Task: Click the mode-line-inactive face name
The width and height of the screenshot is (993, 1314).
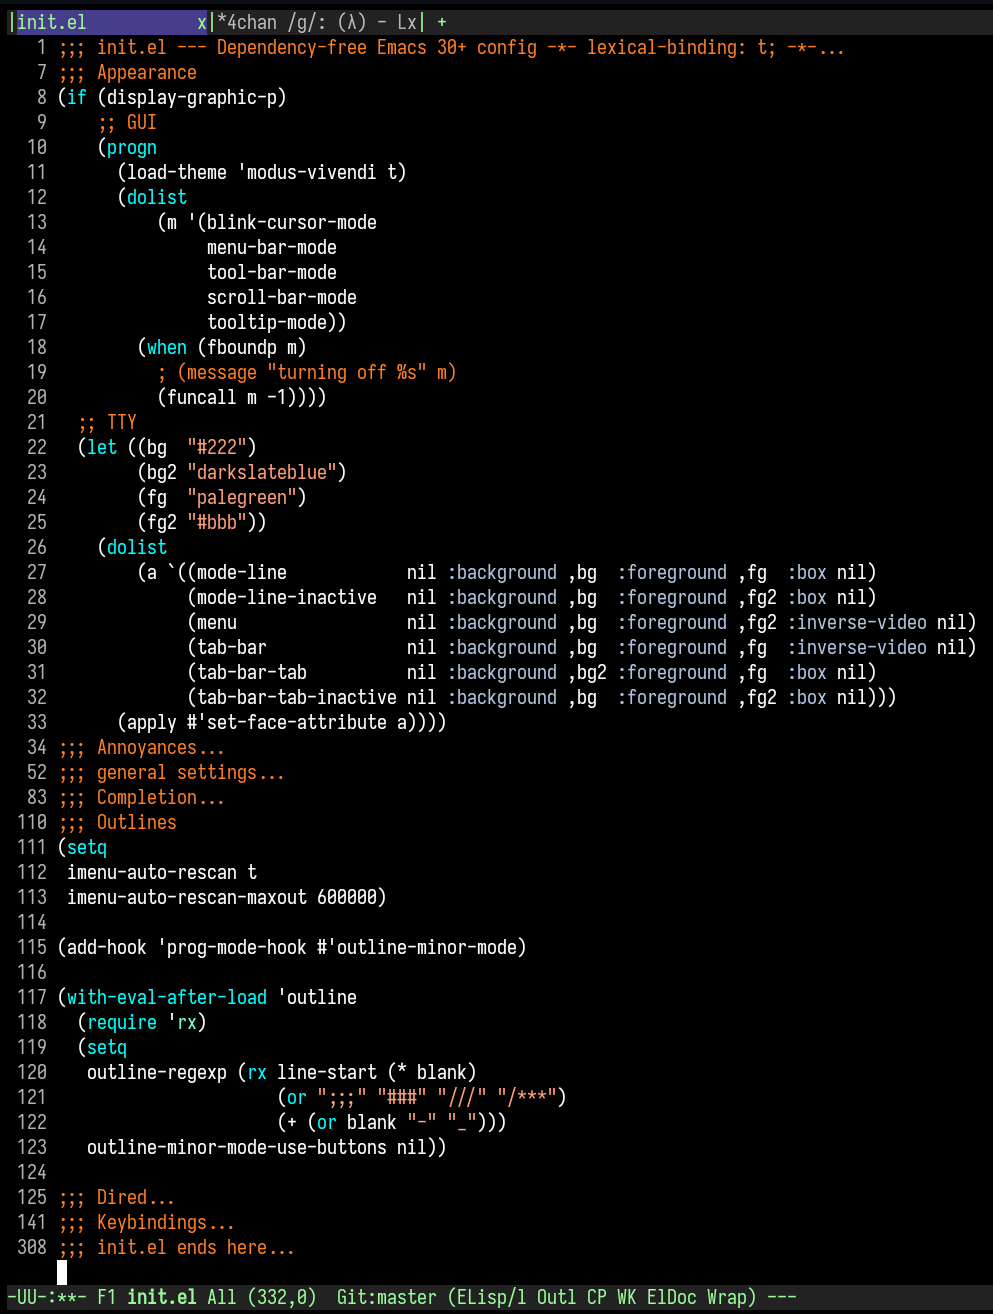Action: pos(286,597)
